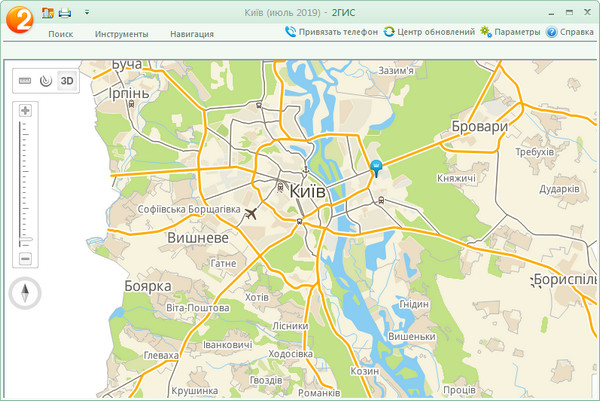Image resolution: width=600 pixels, height=401 pixels.
Task: Open Параметры settings
Action: 510,32
